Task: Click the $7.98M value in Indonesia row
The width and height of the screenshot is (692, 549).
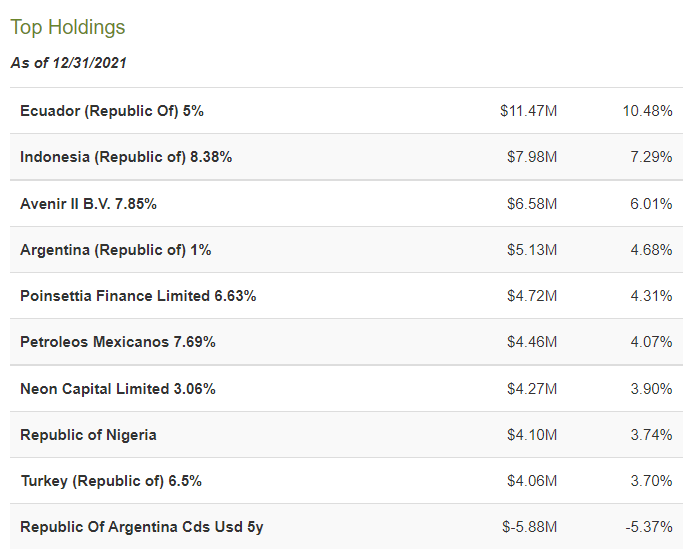Action: pos(532,157)
